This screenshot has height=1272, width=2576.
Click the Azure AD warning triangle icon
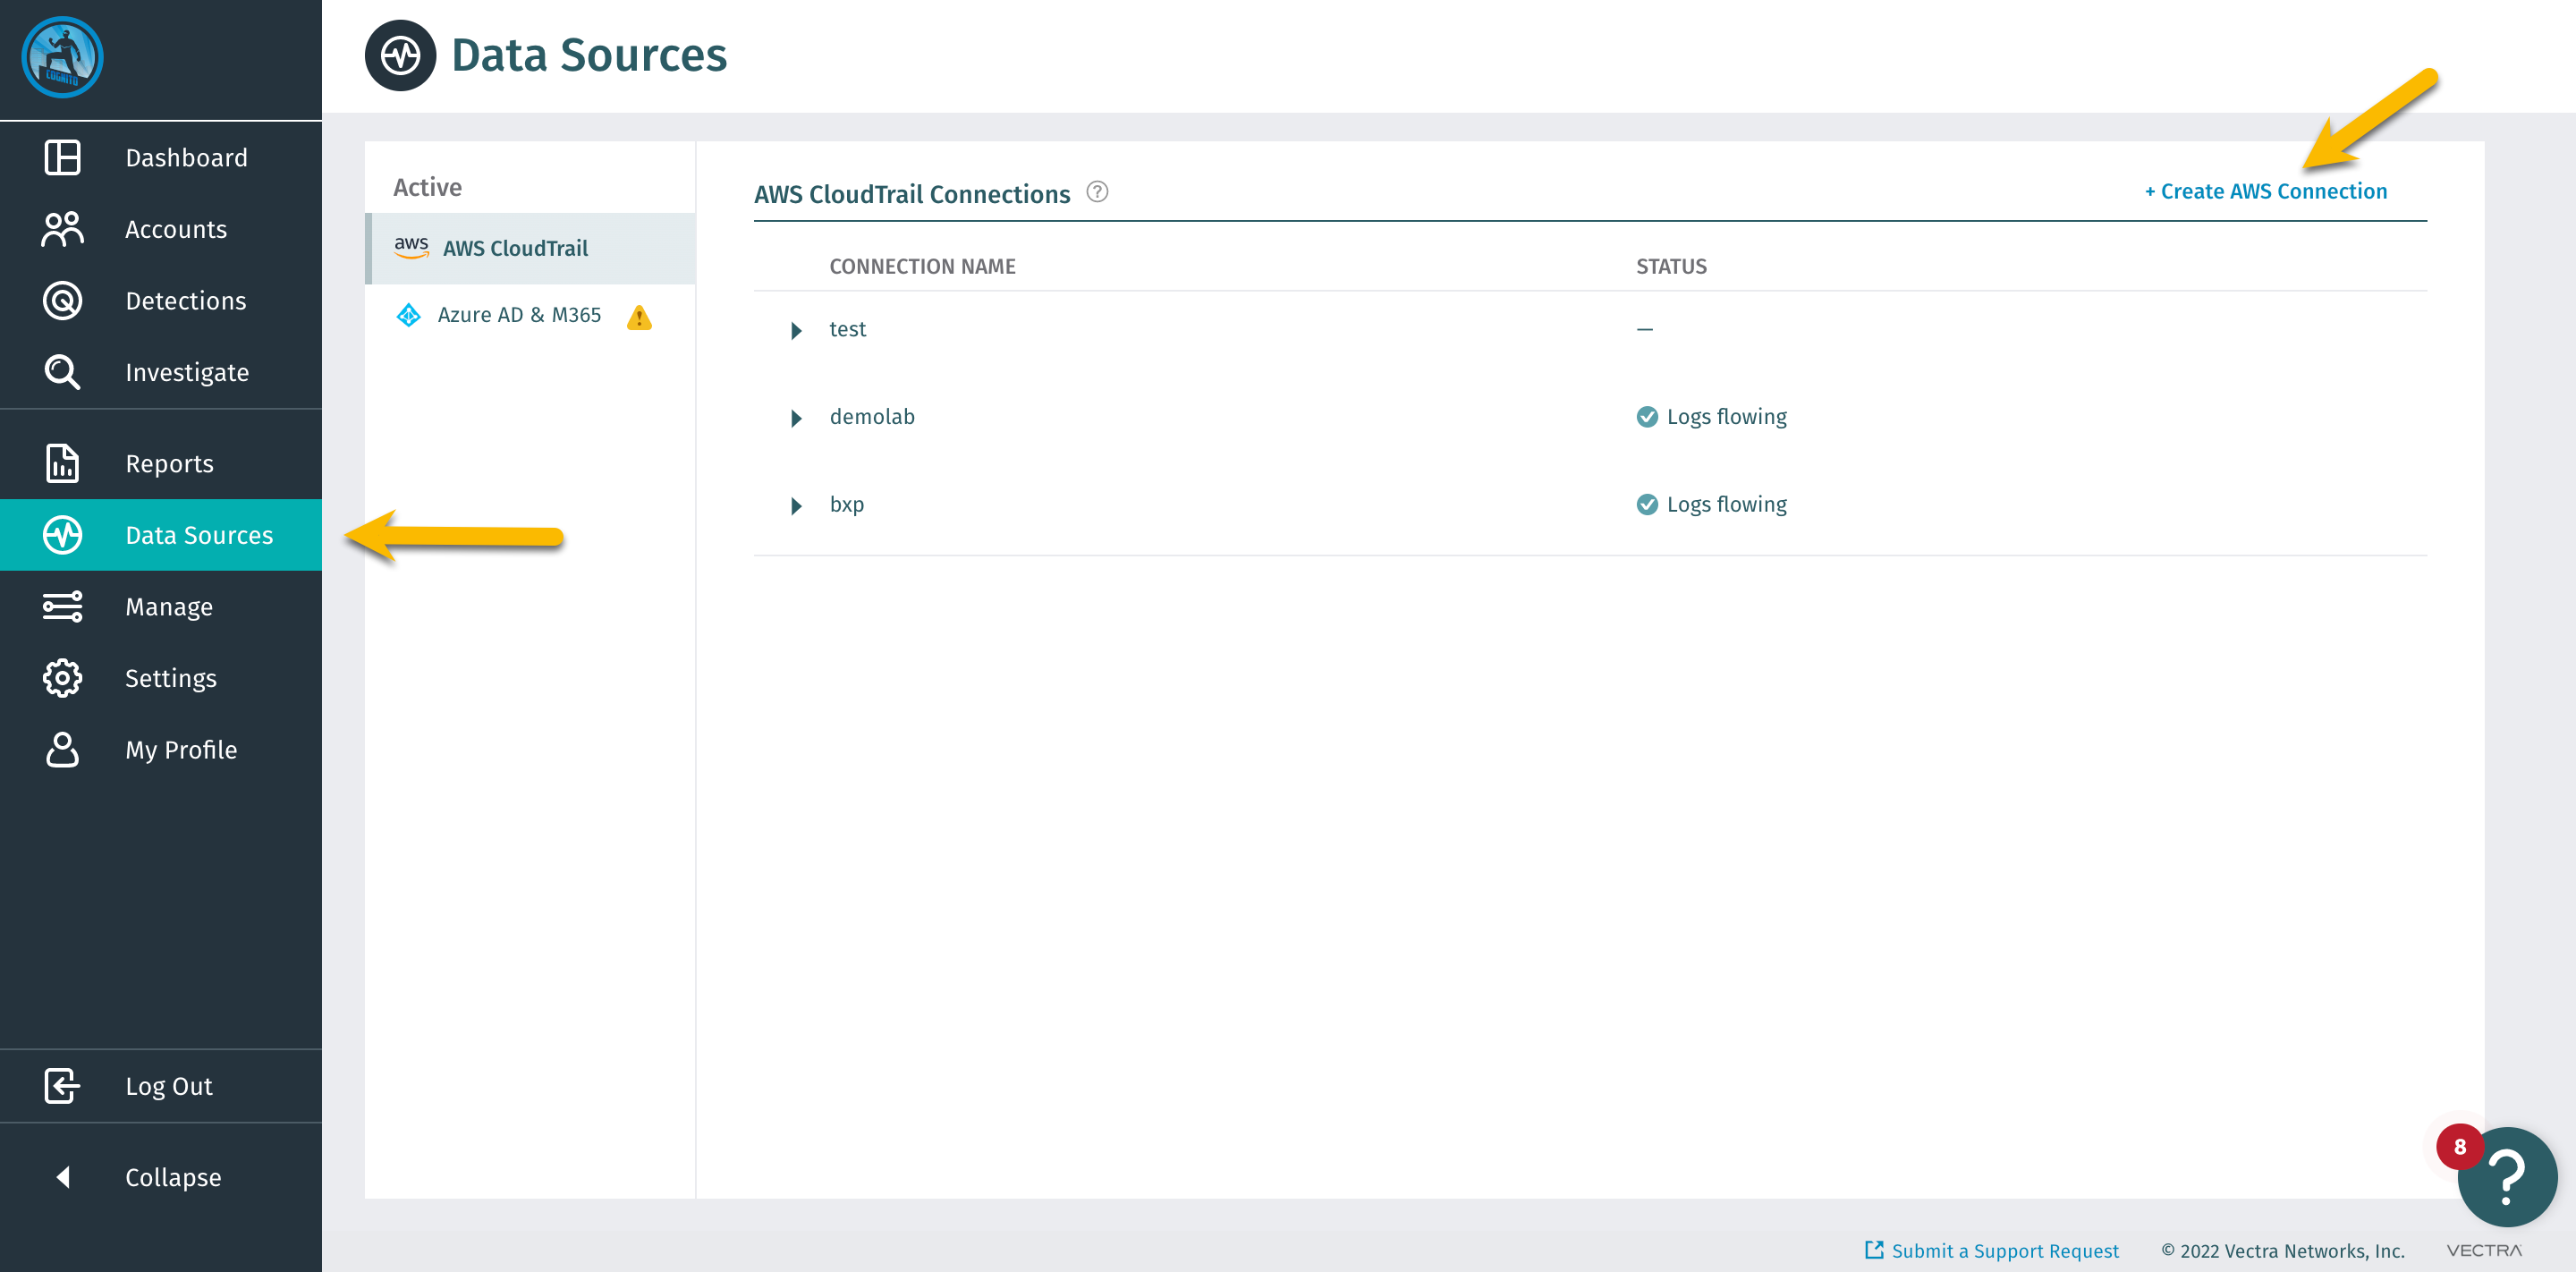[x=639, y=318]
